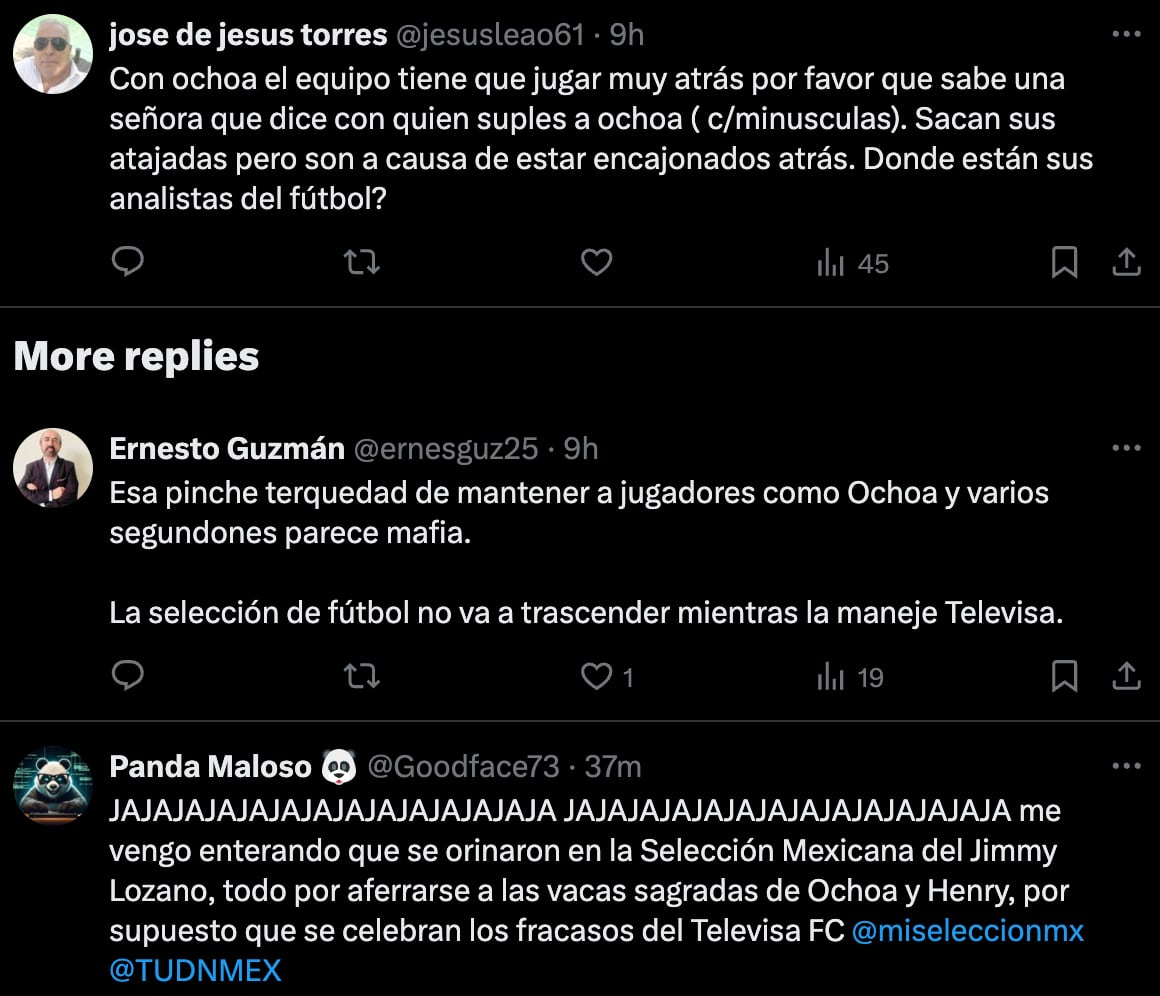Screen dimensions: 1160x996
Task: Bookmark Ernesto Guzmán's tweet
Action: pyautogui.click(x=1064, y=677)
